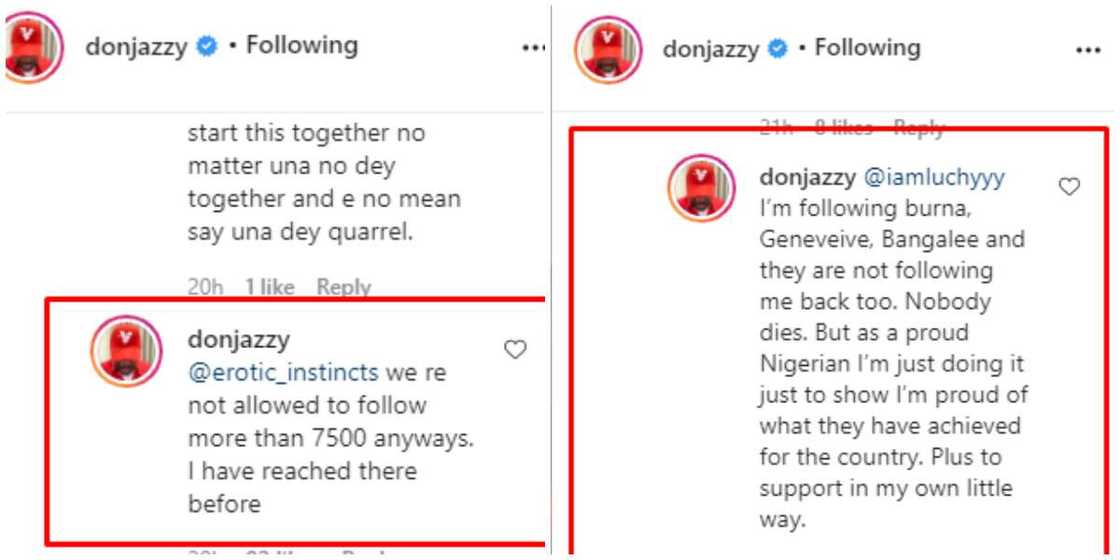The height and width of the screenshot is (560, 1120).
Task: Open donjazzy's avatar in the left post header
Action: (x=33, y=47)
